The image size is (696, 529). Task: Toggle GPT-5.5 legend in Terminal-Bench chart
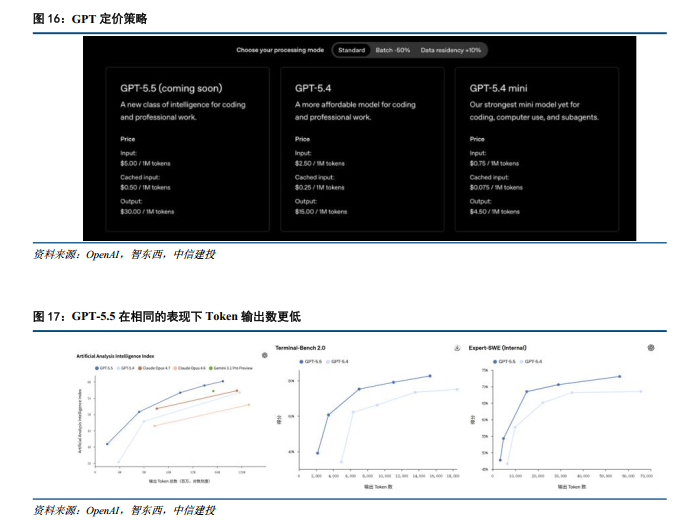tap(311, 362)
